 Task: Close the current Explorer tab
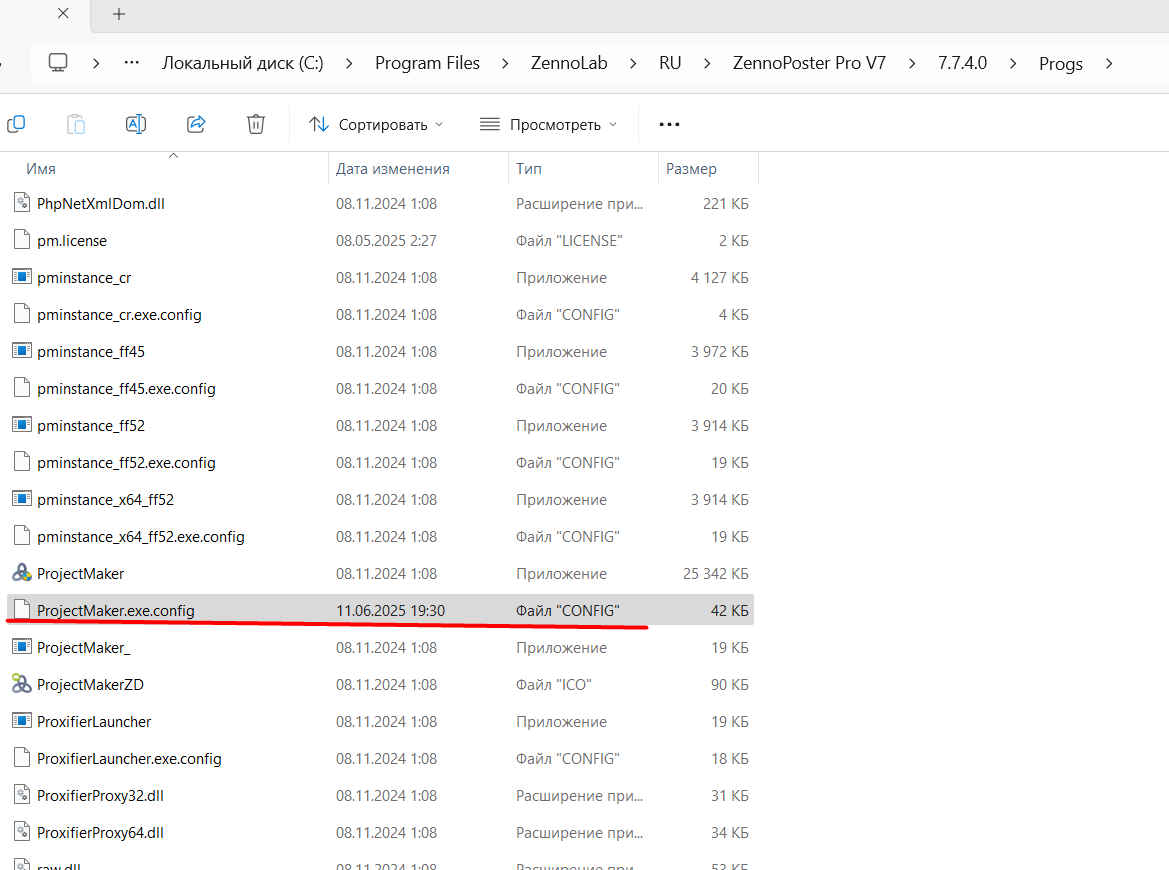point(63,13)
